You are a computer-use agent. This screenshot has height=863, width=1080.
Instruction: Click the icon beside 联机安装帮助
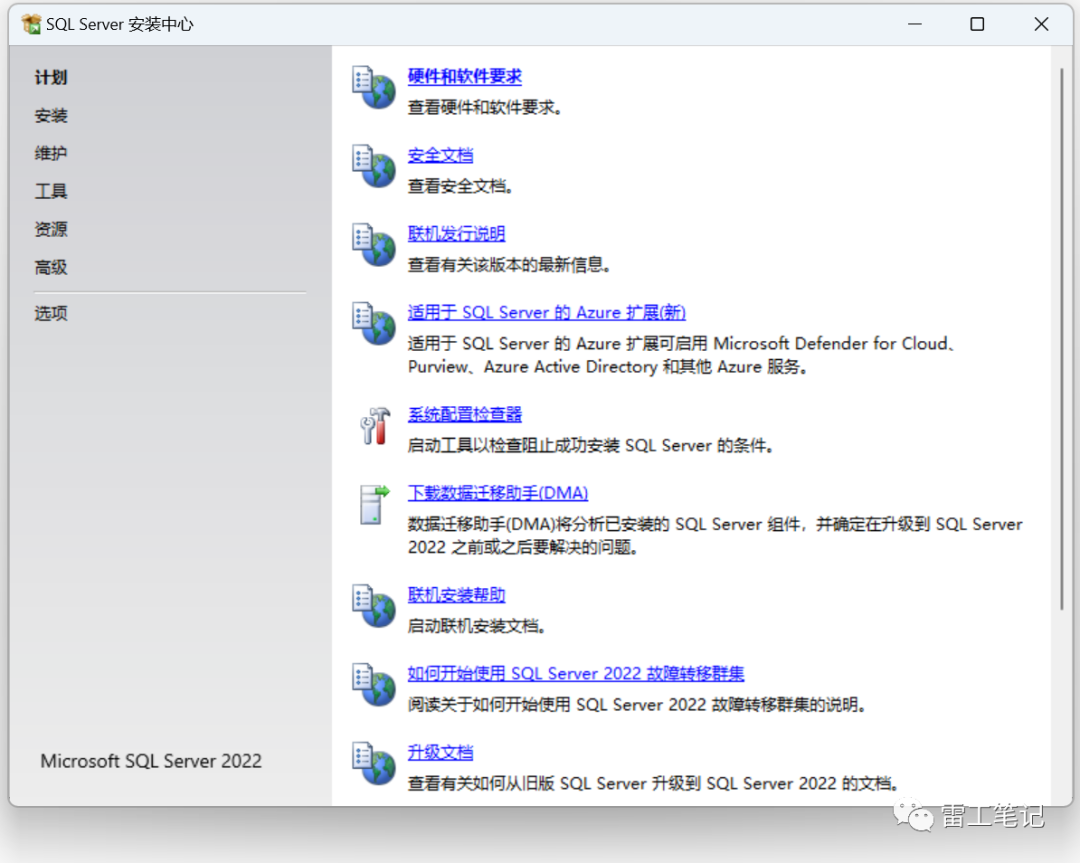(x=374, y=606)
